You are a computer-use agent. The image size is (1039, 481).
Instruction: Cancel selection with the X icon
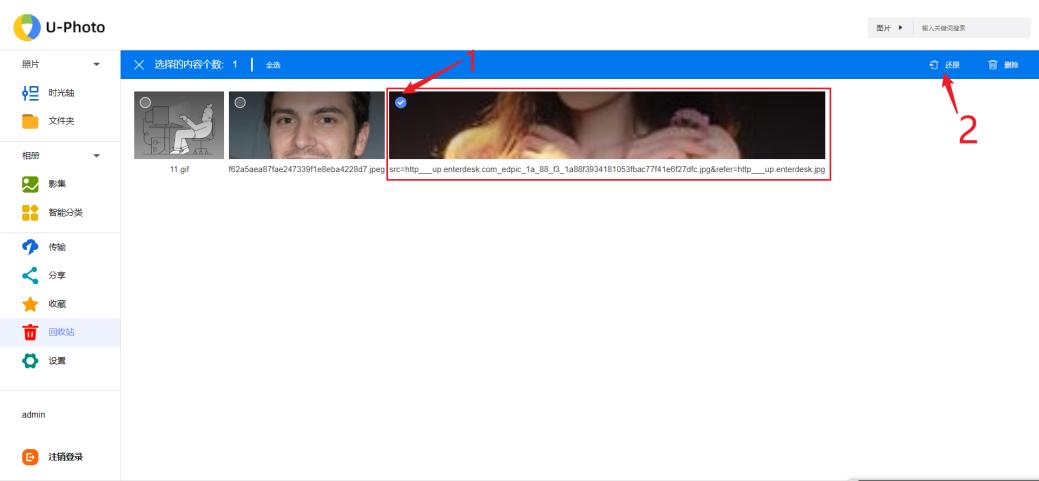(x=139, y=65)
